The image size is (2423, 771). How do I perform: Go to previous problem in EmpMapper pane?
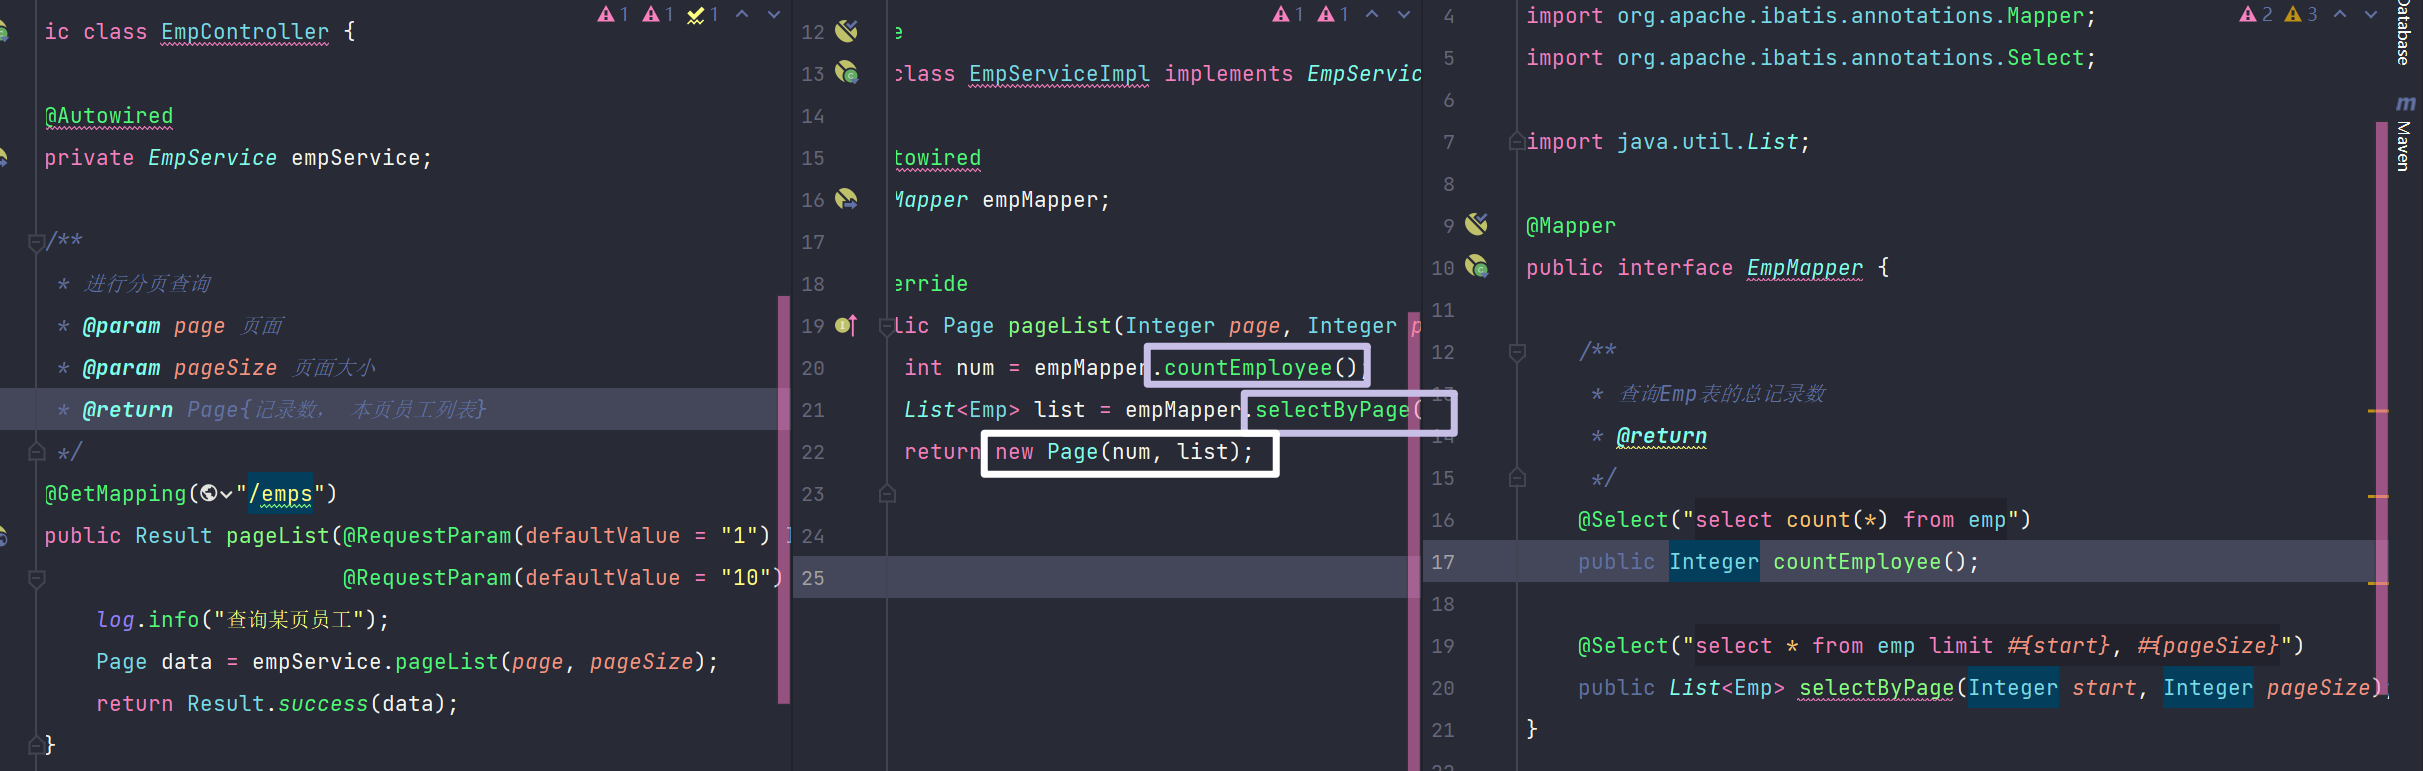pyautogui.click(x=2340, y=14)
